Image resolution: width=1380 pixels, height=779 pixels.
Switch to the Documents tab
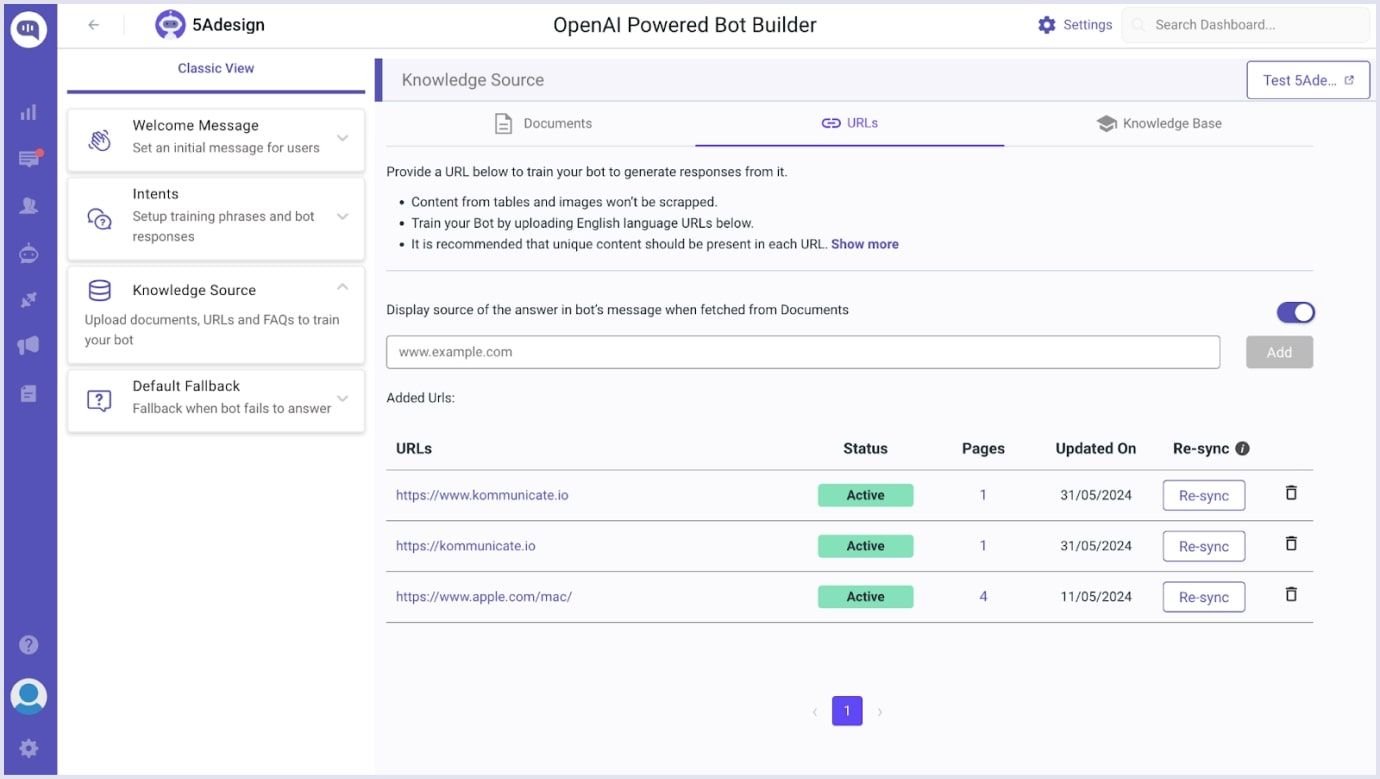[x=541, y=124]
